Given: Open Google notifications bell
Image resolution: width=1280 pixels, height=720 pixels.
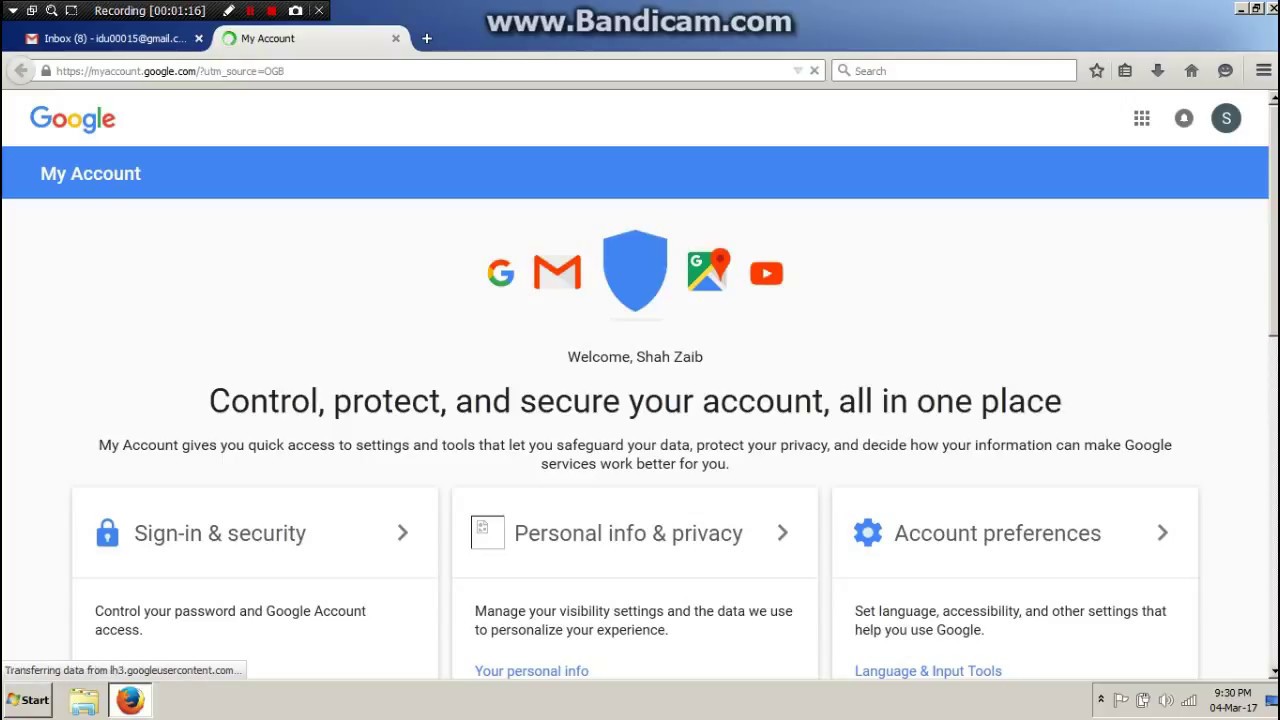Looking at the screenshot, I should coord(1184,119).
